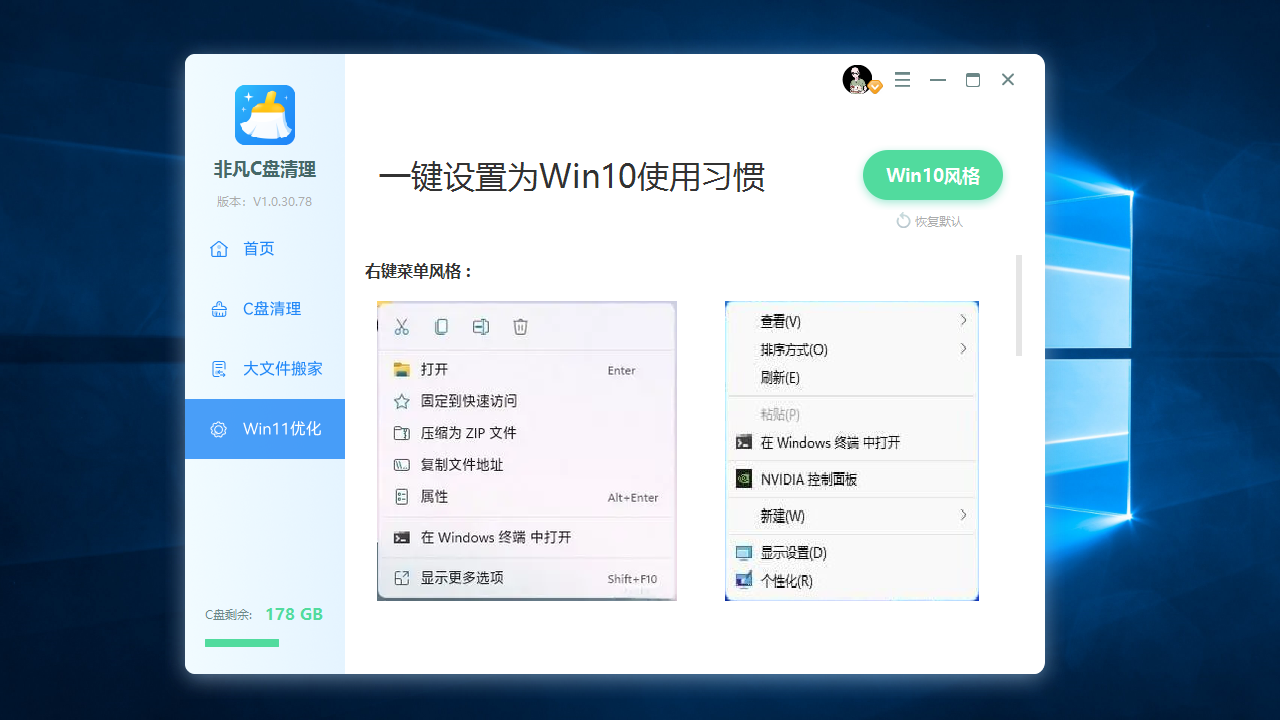Viewport: 1280px width, 720px height.
Task: Open the user avatar dropdown arrow
Action: tap(875, 87)
